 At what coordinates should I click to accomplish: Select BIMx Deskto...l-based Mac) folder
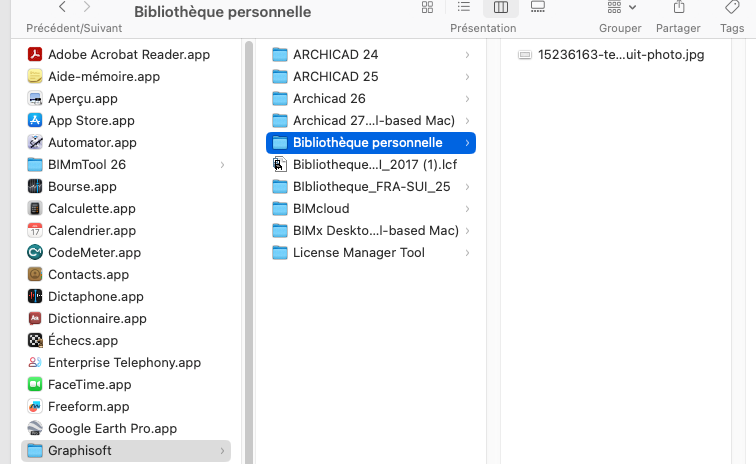point(376,231)
